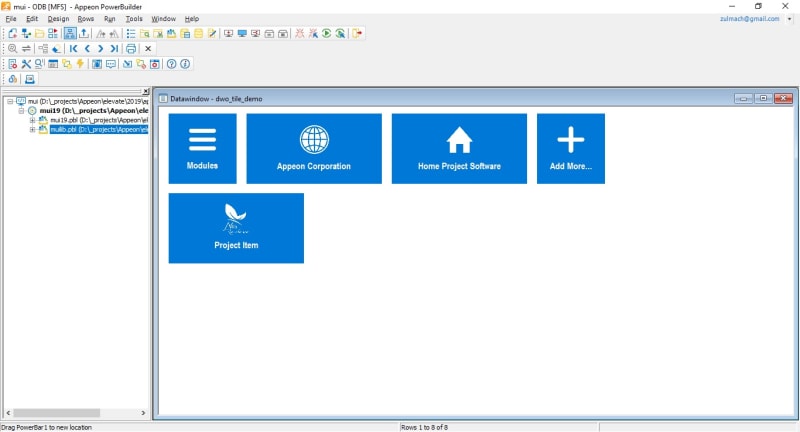Click the yellow Database cylinder icon

pyautogui.click(x=198, y=34)
